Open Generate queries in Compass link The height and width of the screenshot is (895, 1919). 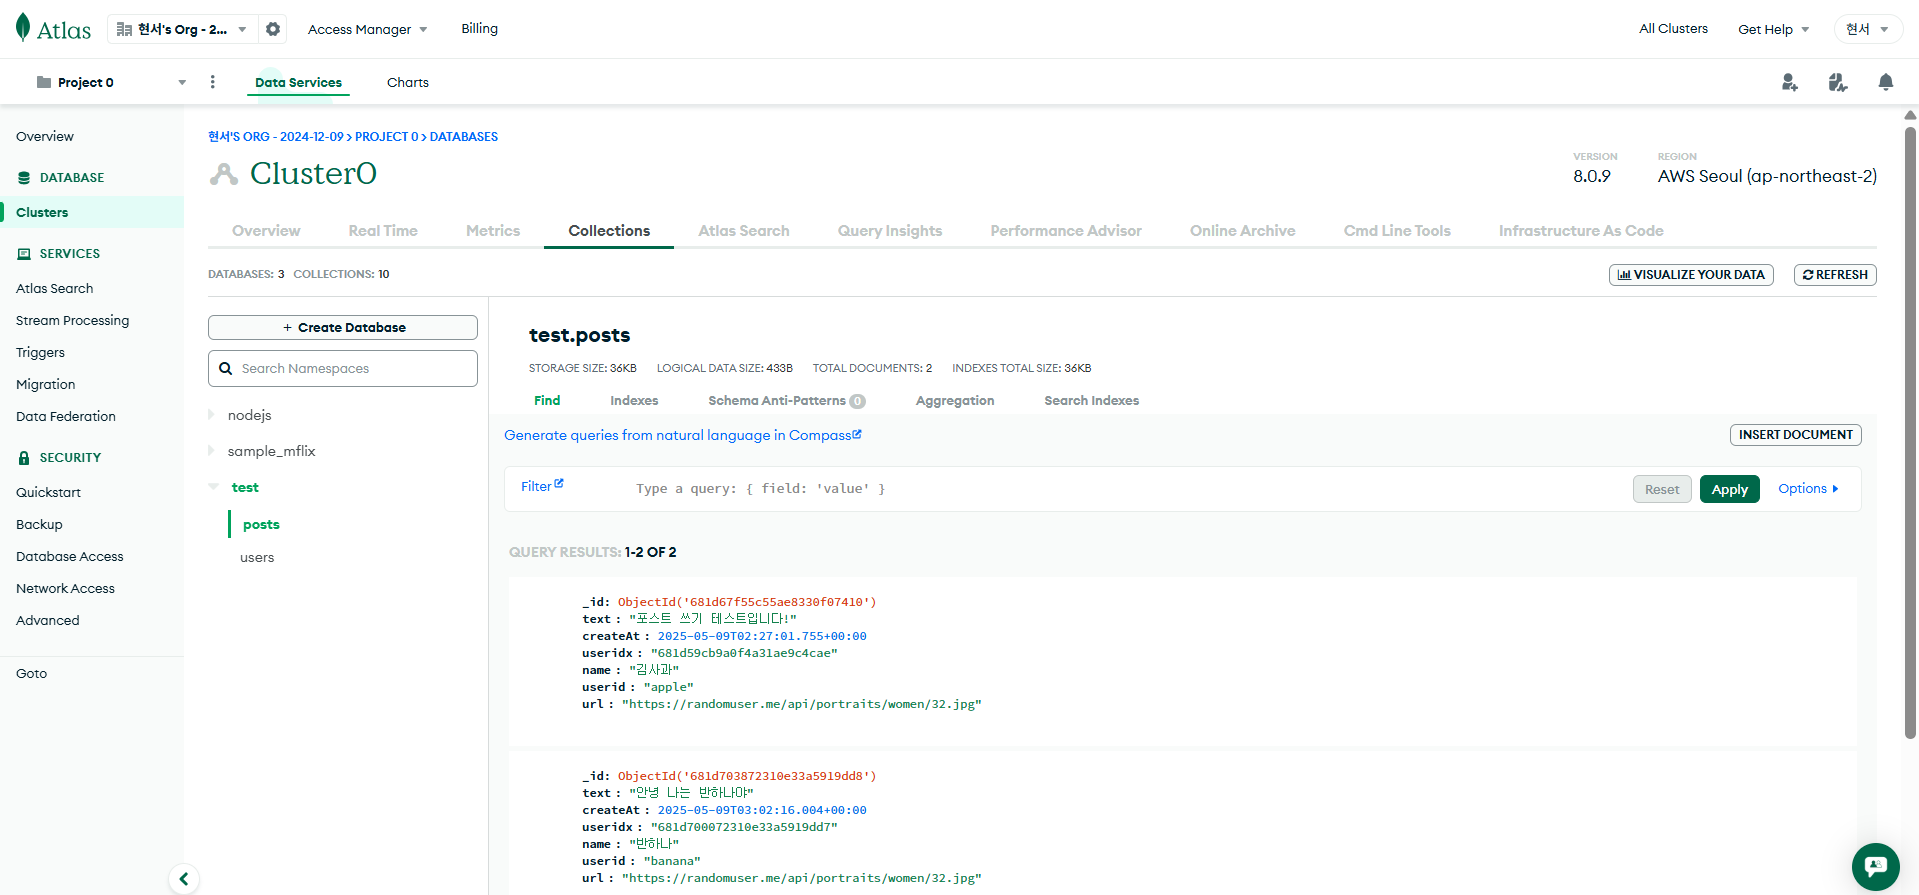pos(682,435)
